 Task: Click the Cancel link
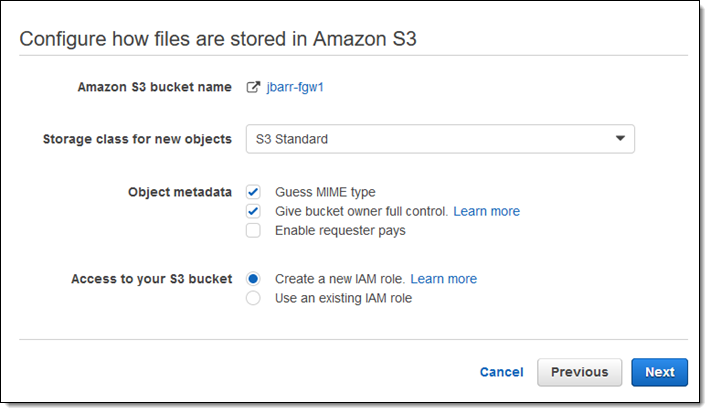[501, 372]
